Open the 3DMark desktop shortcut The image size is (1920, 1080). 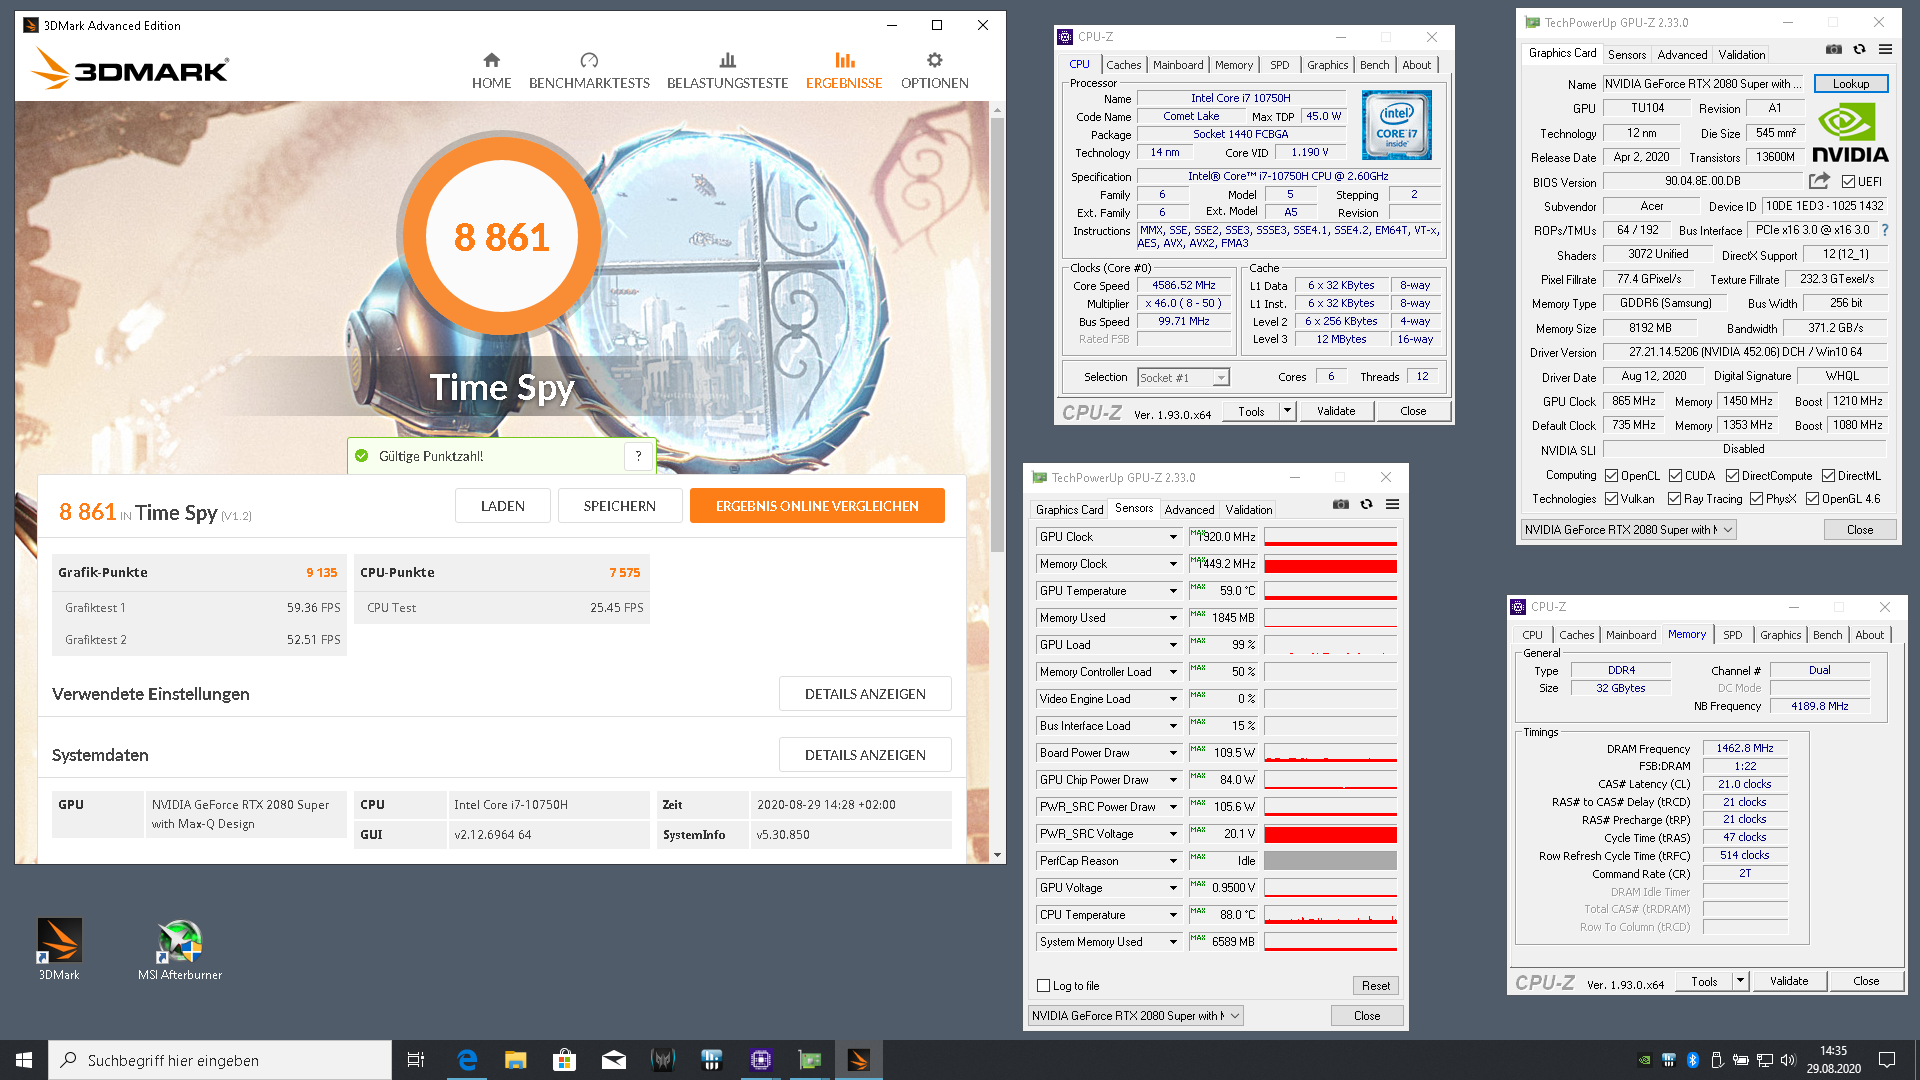coord(59,949)
